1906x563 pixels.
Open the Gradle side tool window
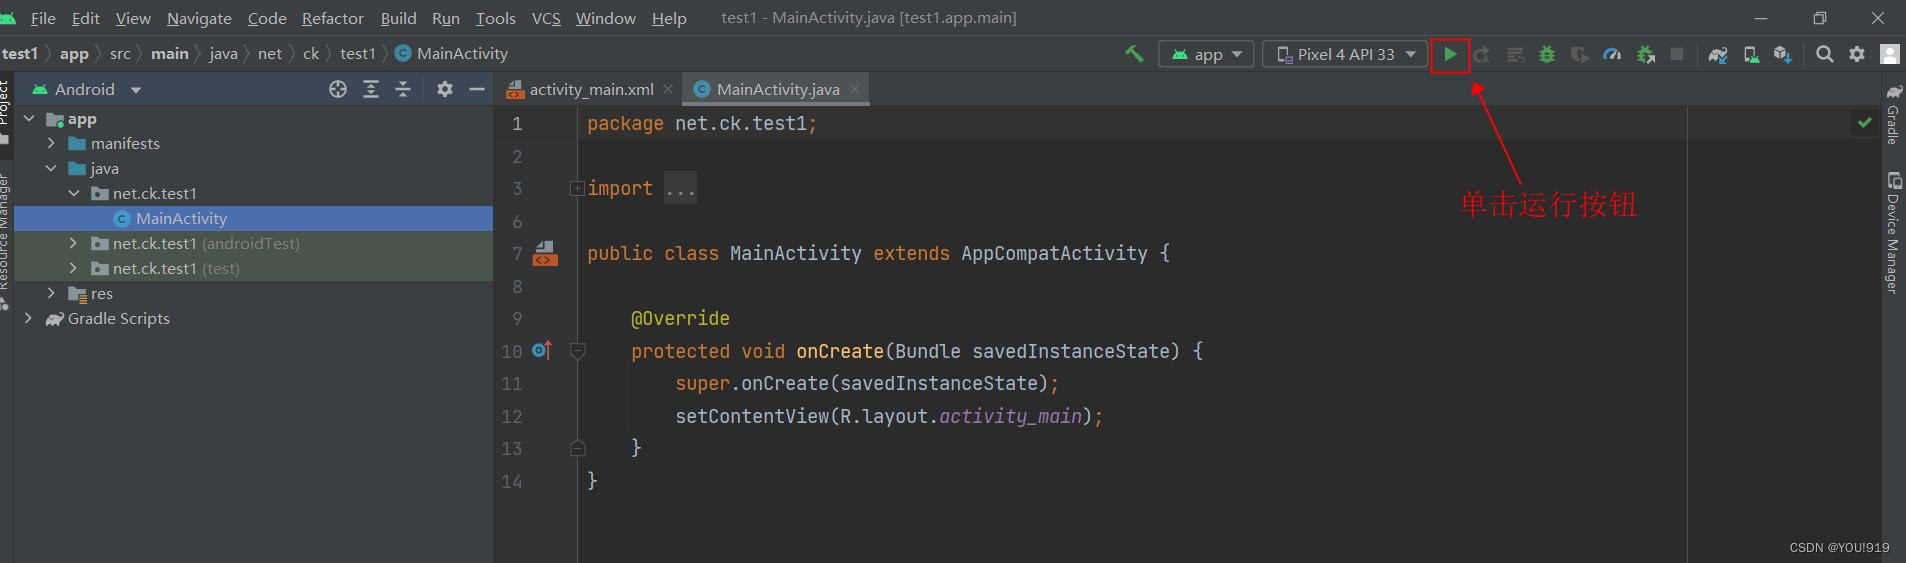[x=1893, y=114]
